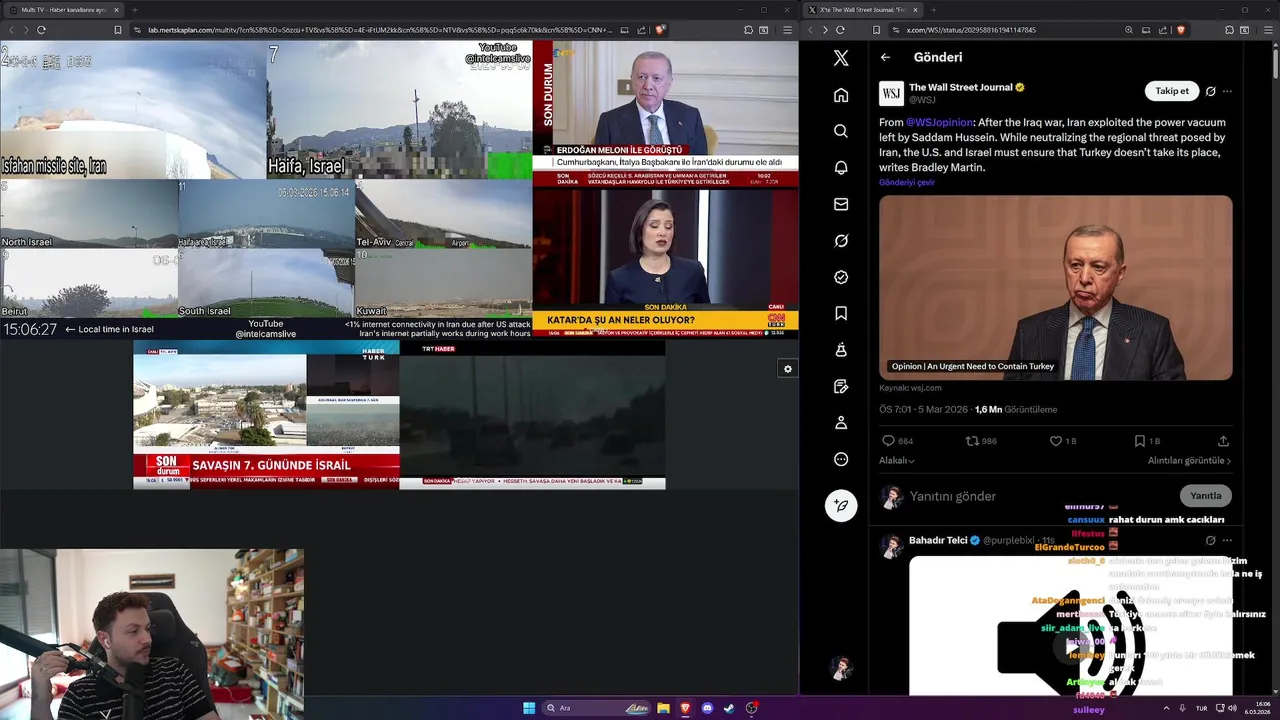Repost the WSJ post (986)
Viewport: 1280px width, 720px height.
(x=981, y=441)
